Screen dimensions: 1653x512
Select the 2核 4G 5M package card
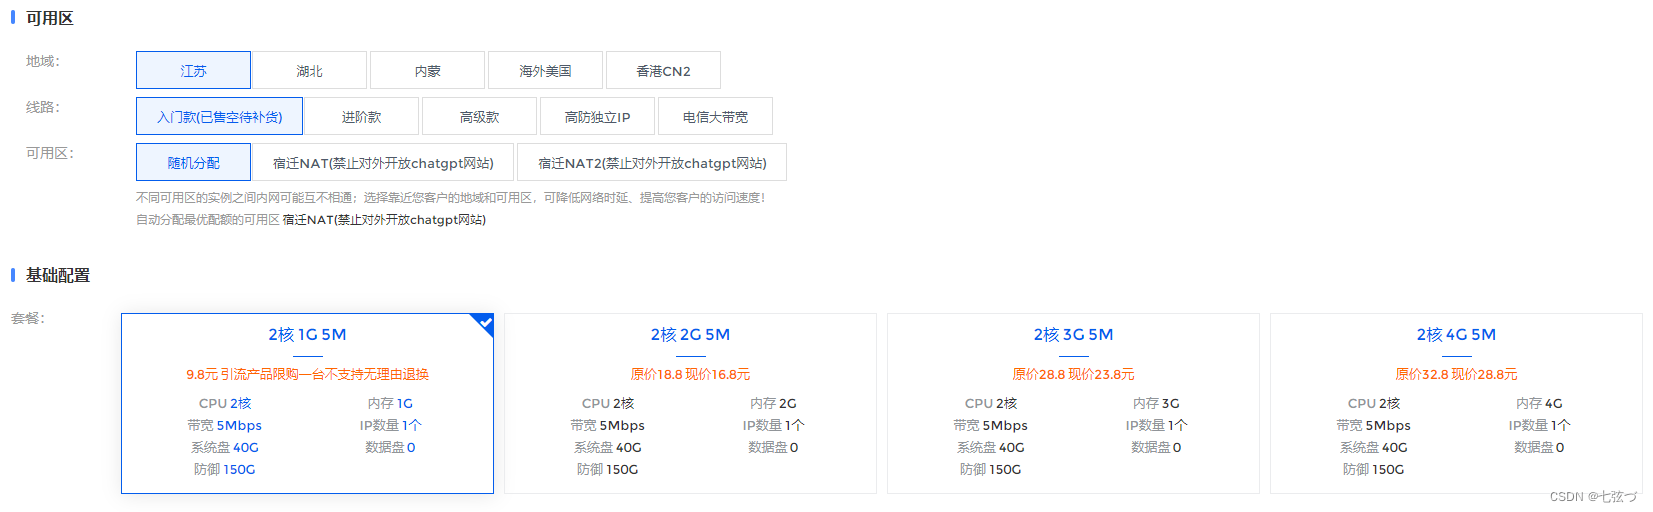click(1456, 403)
